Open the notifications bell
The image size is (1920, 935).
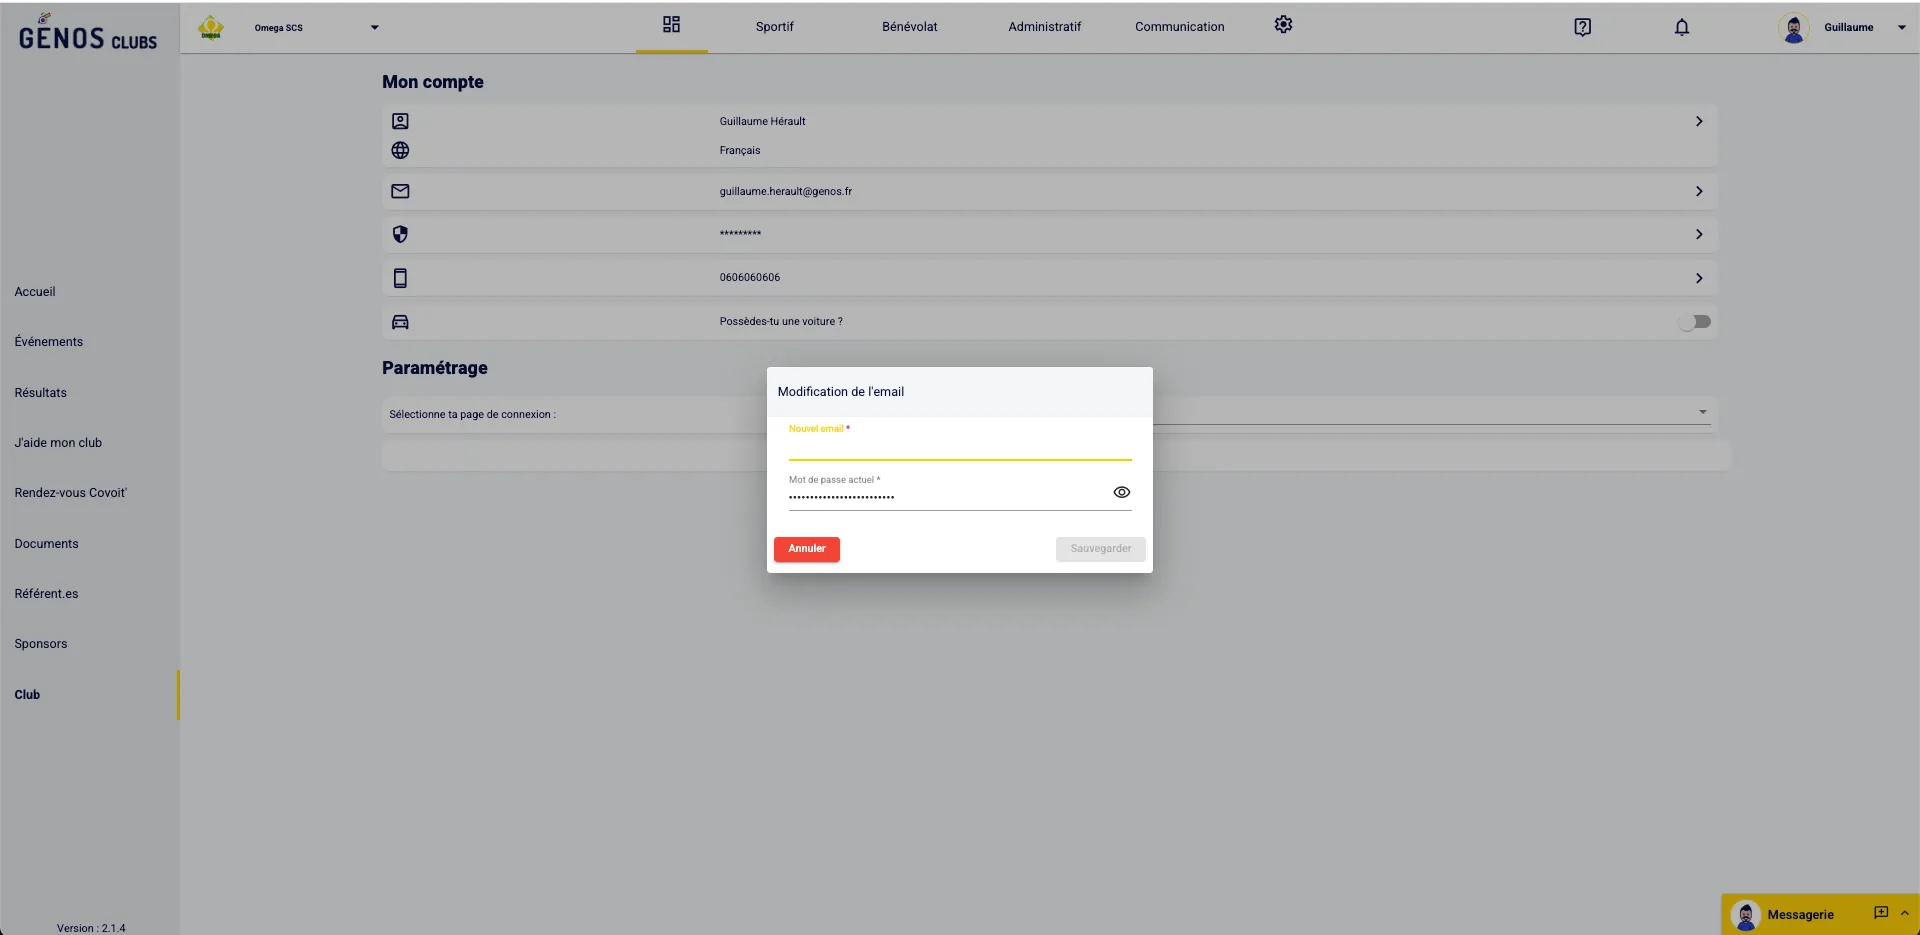pyautogui.click(x=1682, y=27)
